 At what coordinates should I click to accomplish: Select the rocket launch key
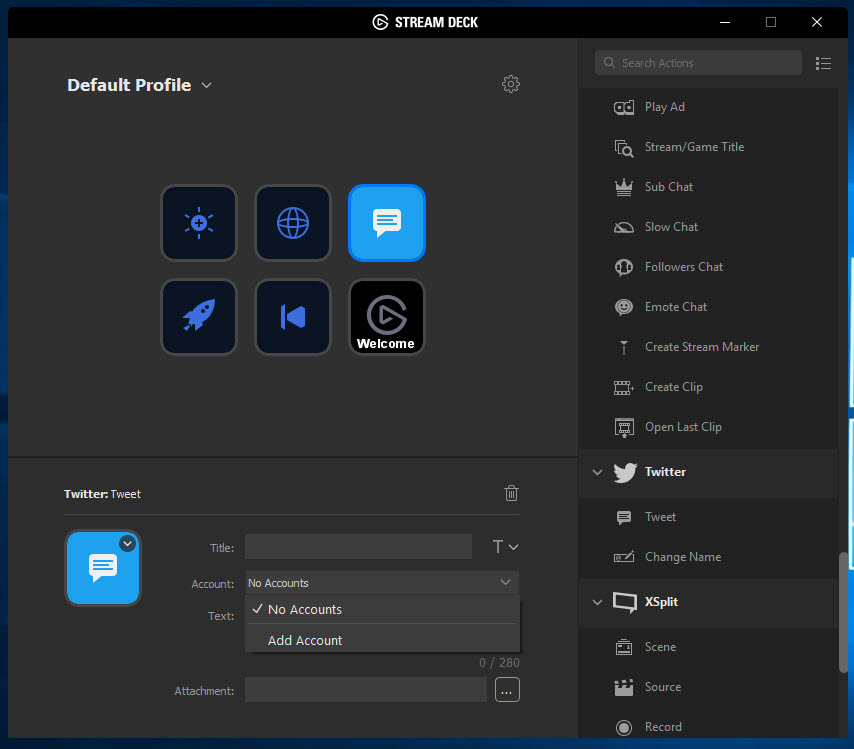[x=199, y=316]
